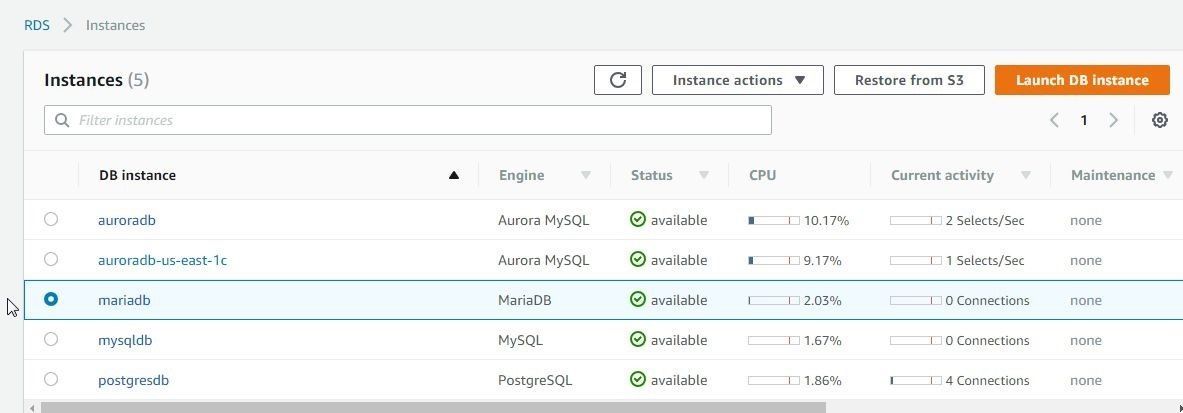Open the Instance actions dropdown
The image size is (1183, 413).
pos(738,80)
